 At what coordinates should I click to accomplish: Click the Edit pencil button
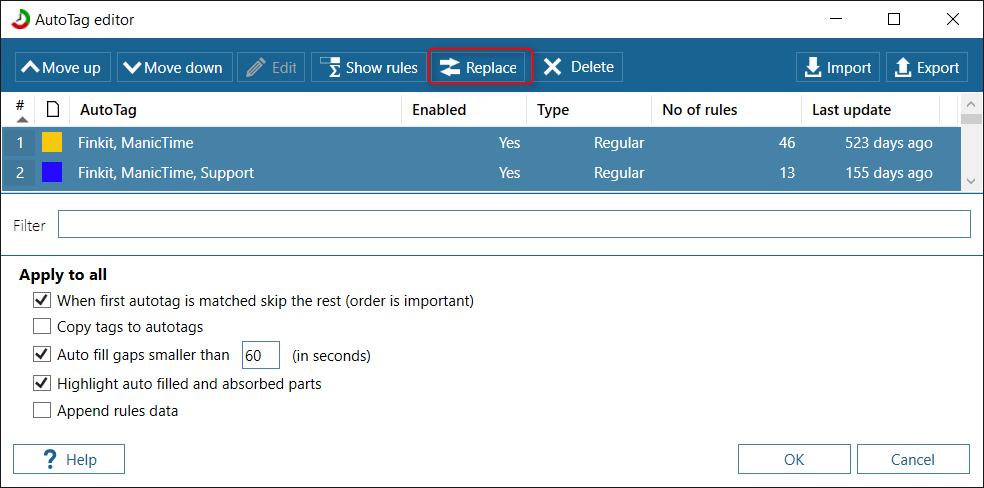click(x=272, y=67)
